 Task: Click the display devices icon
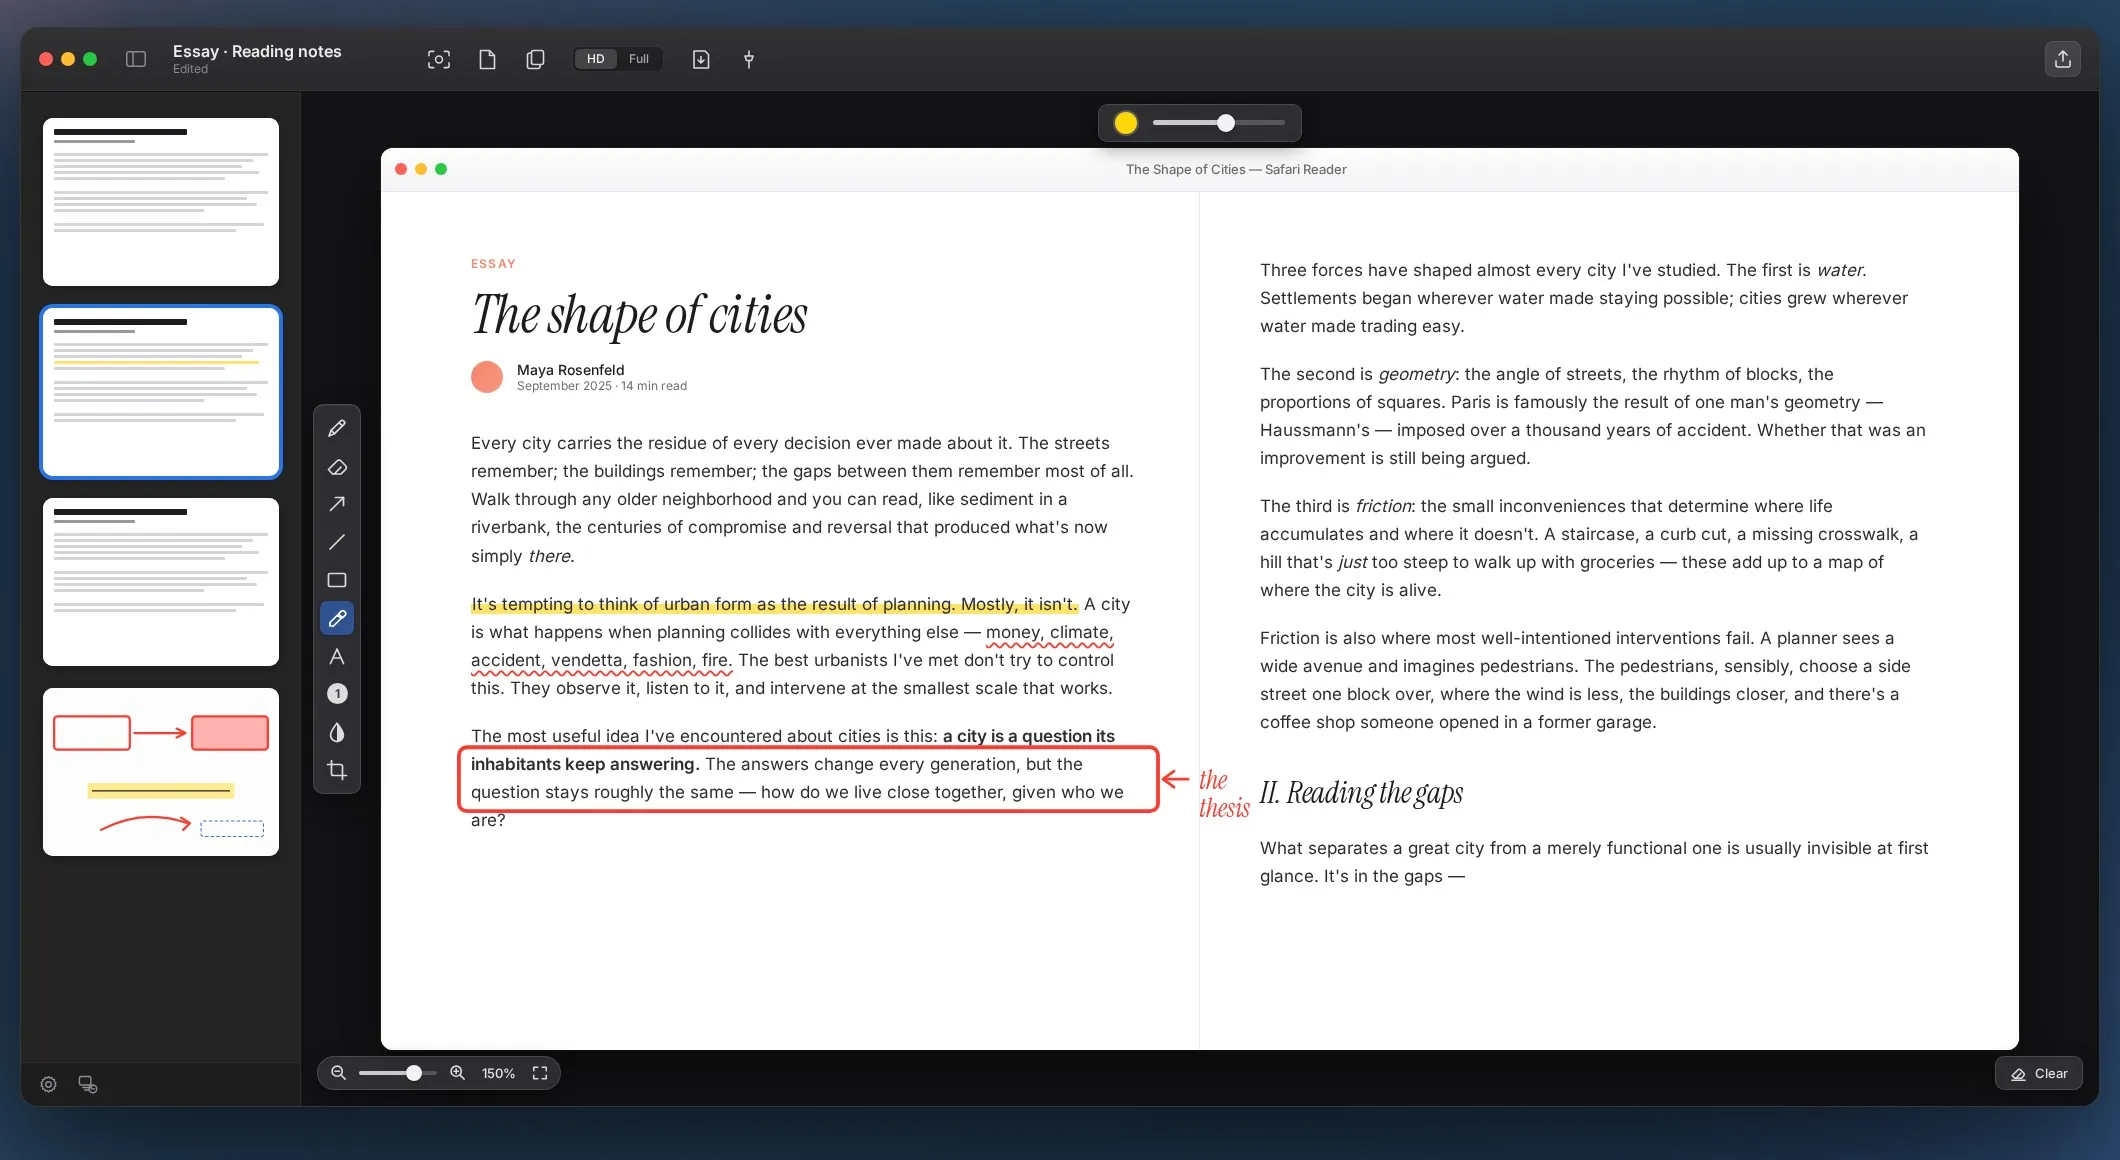click(88, 1084)
